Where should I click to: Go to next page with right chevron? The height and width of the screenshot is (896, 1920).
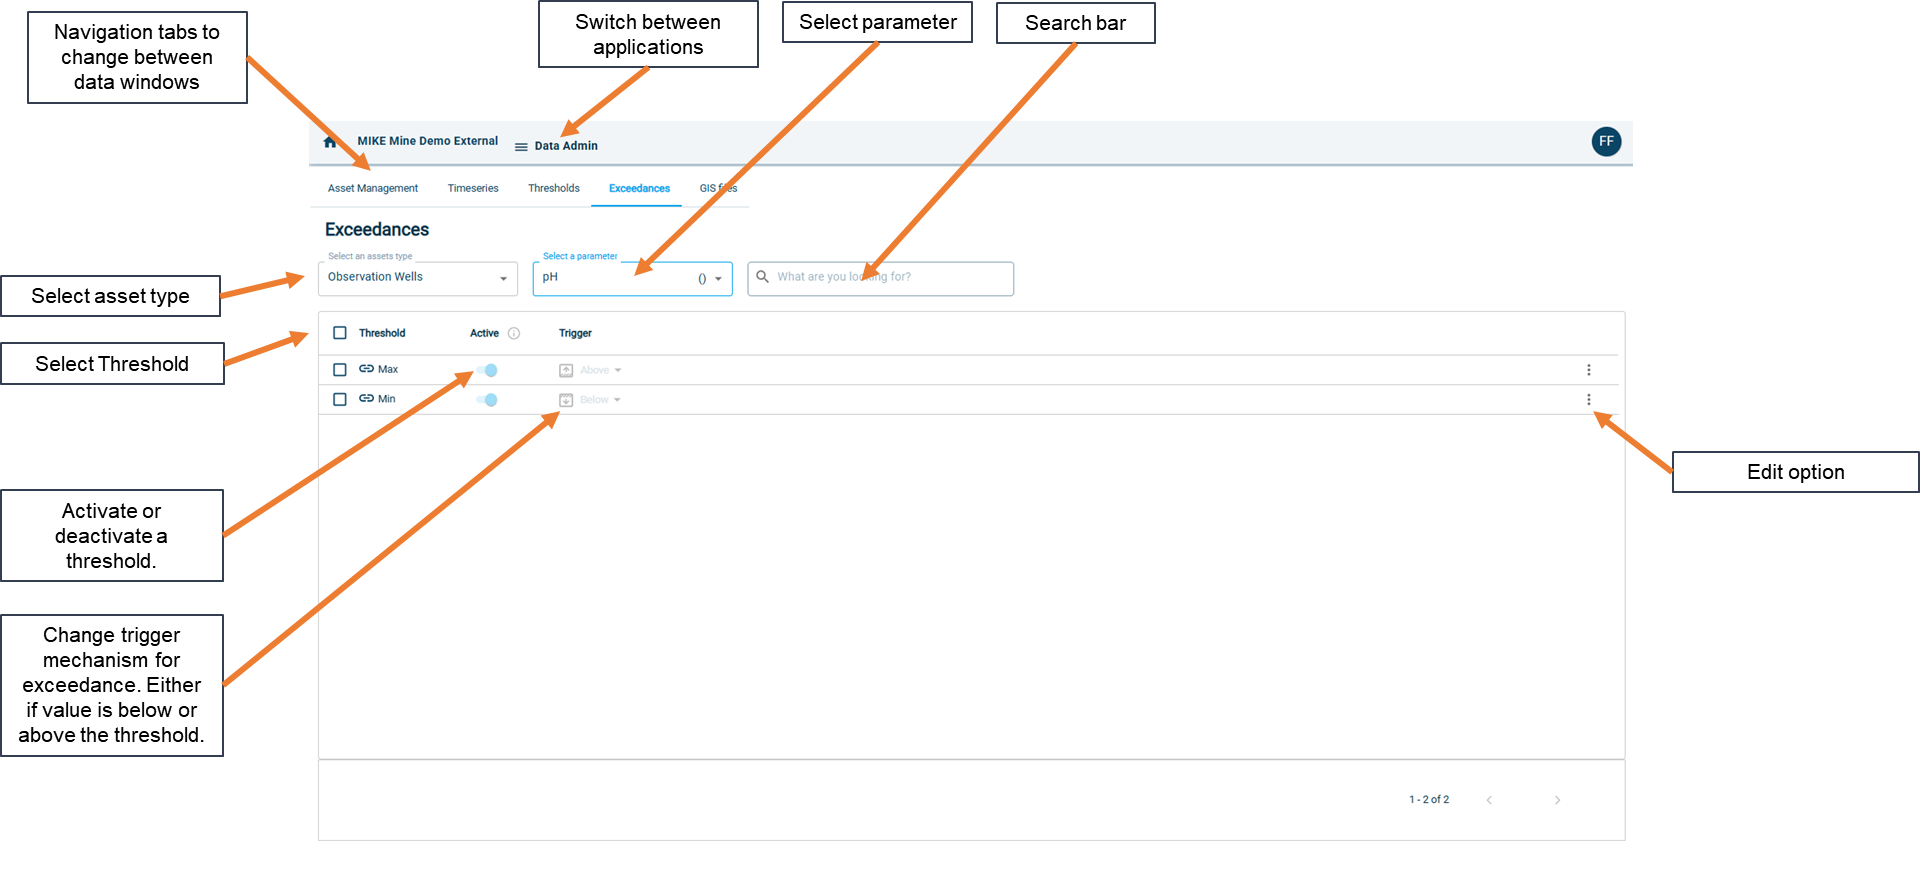[x=1557, y=800]
